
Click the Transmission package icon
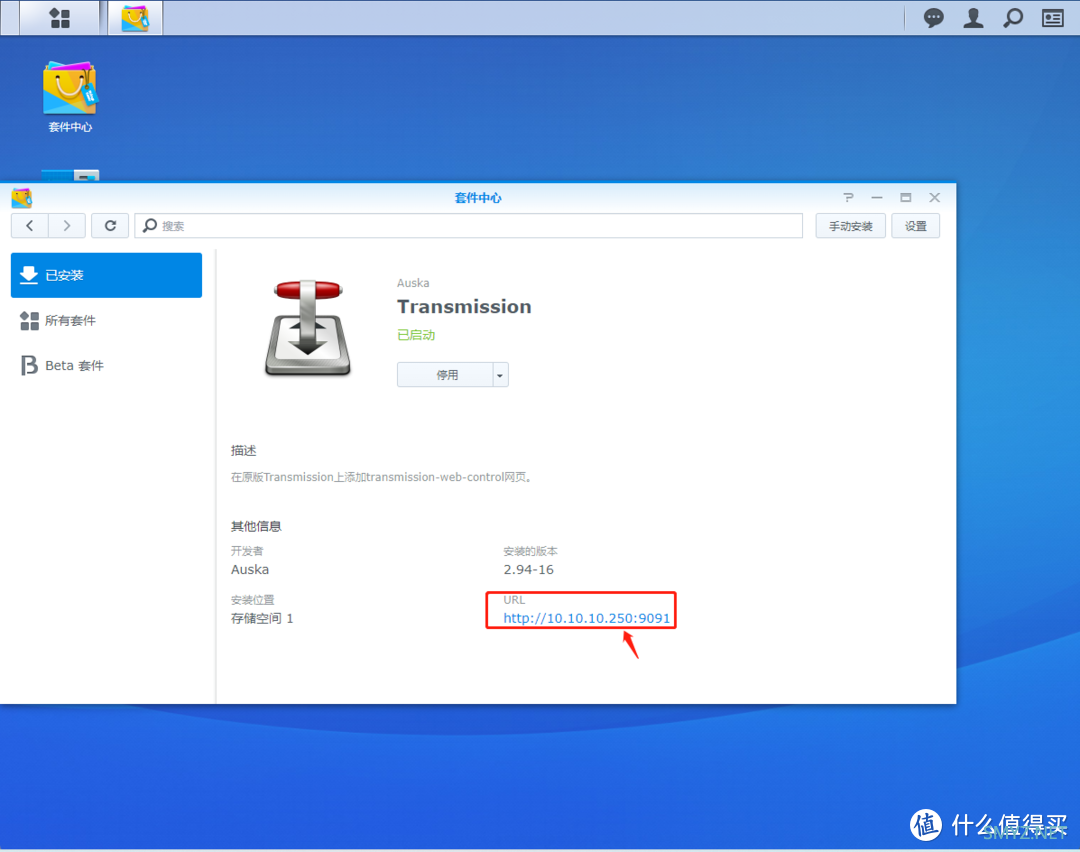click(308, 327)
